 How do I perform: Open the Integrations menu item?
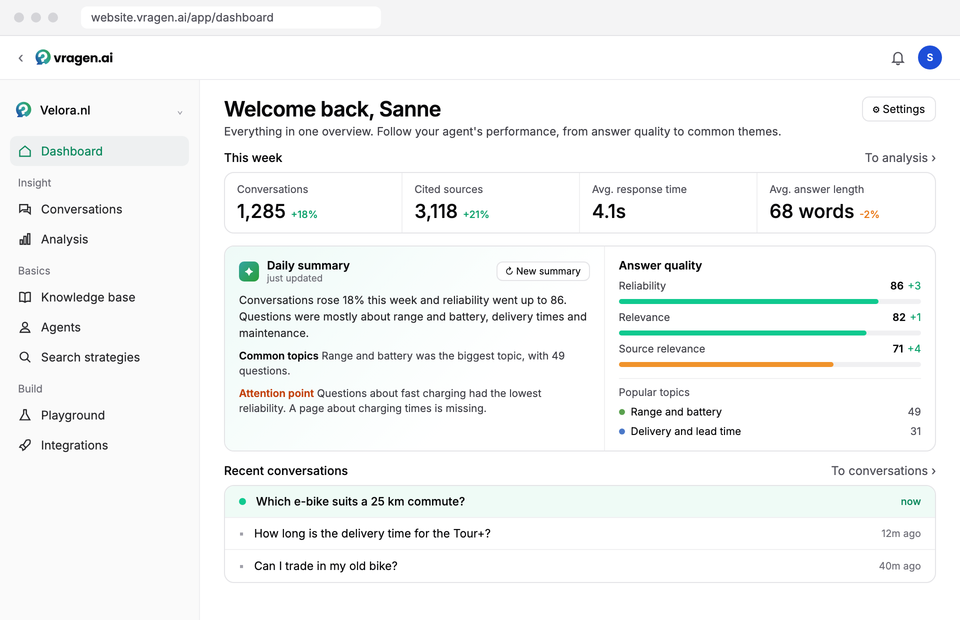[x=99, y=445]
